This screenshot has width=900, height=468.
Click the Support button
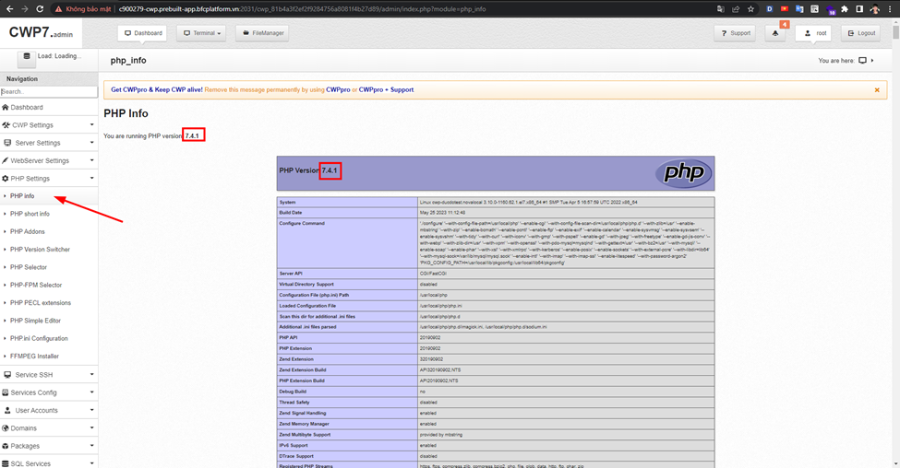coord(735,33)
